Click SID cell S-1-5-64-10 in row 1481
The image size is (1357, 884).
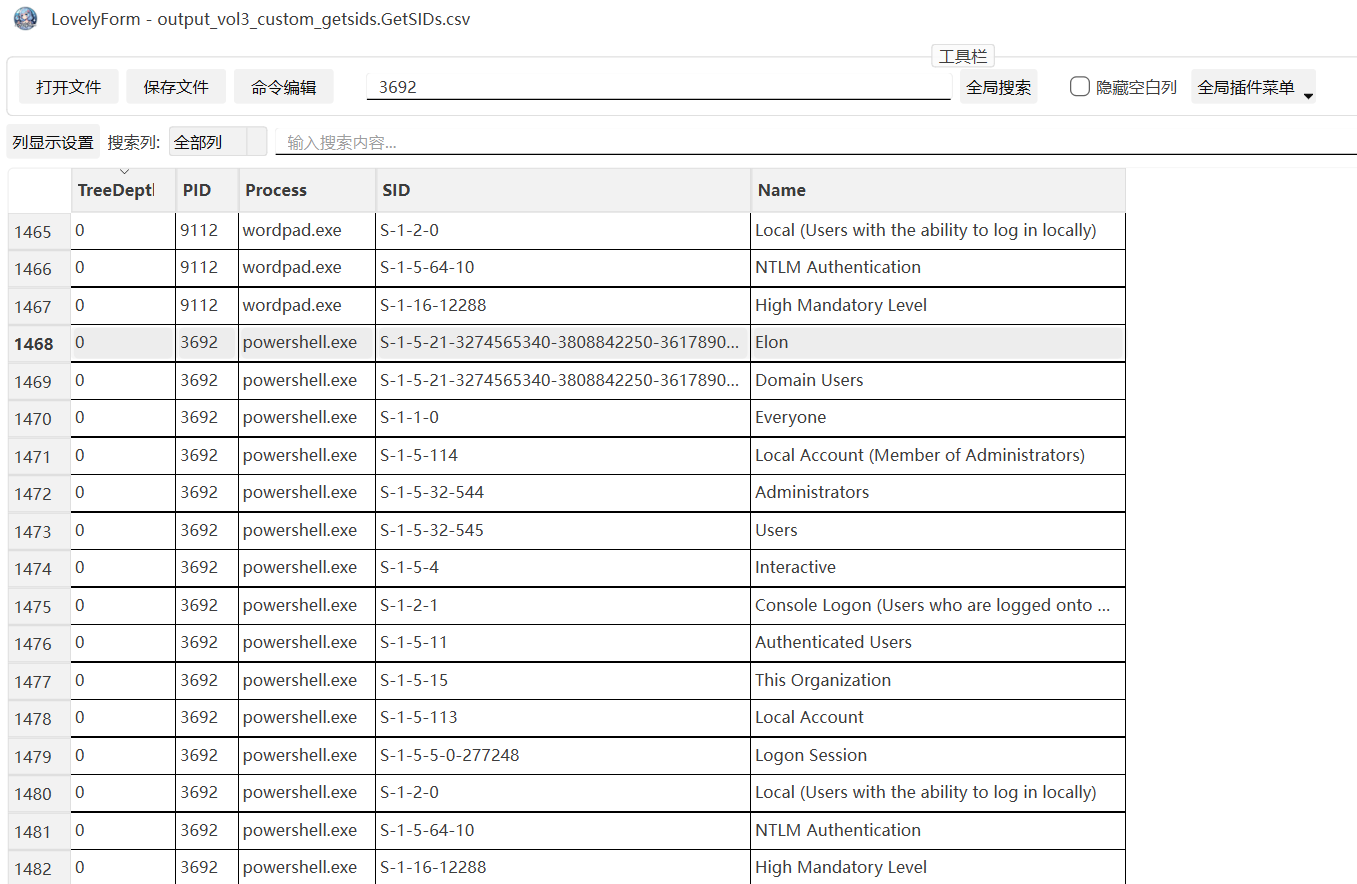(x=563, y=830)
